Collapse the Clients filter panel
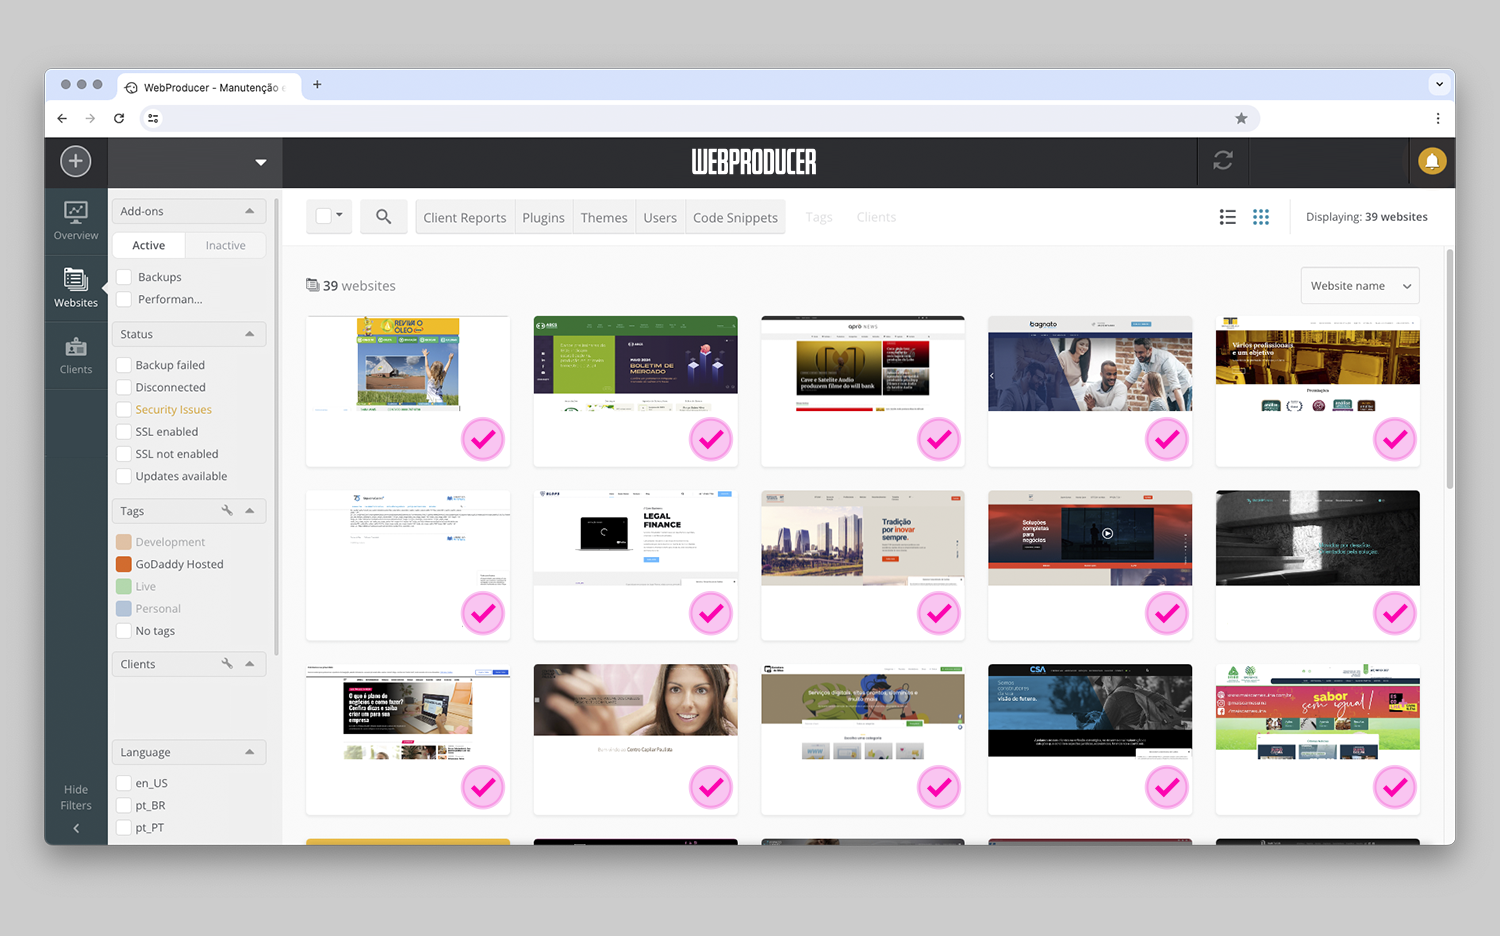 249,664
